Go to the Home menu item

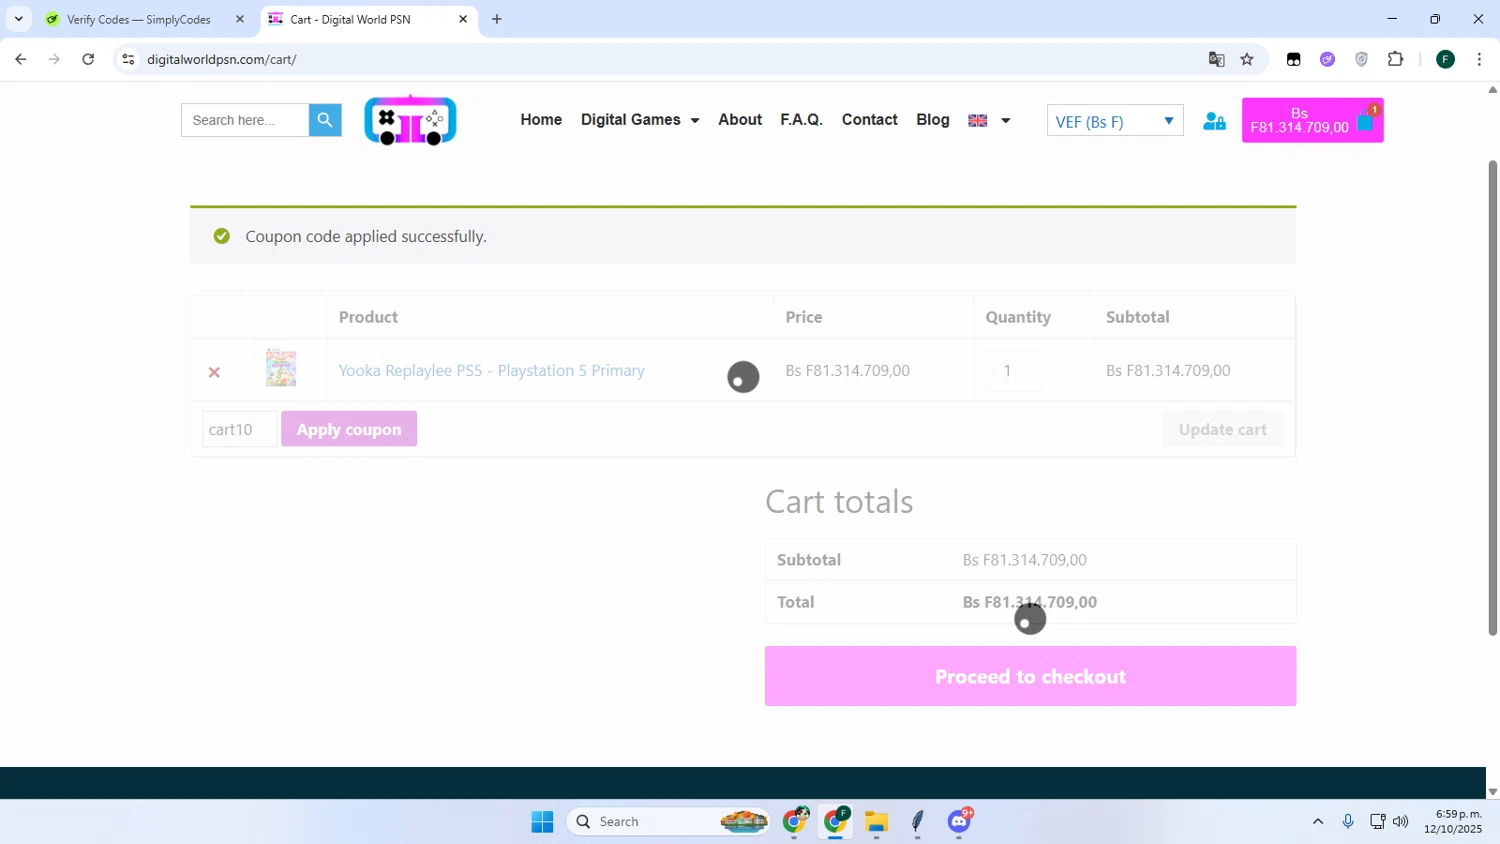point(541,120)
